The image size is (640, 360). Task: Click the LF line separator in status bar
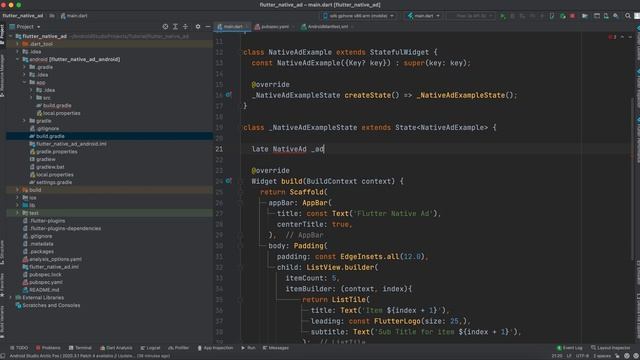[569, 356]
